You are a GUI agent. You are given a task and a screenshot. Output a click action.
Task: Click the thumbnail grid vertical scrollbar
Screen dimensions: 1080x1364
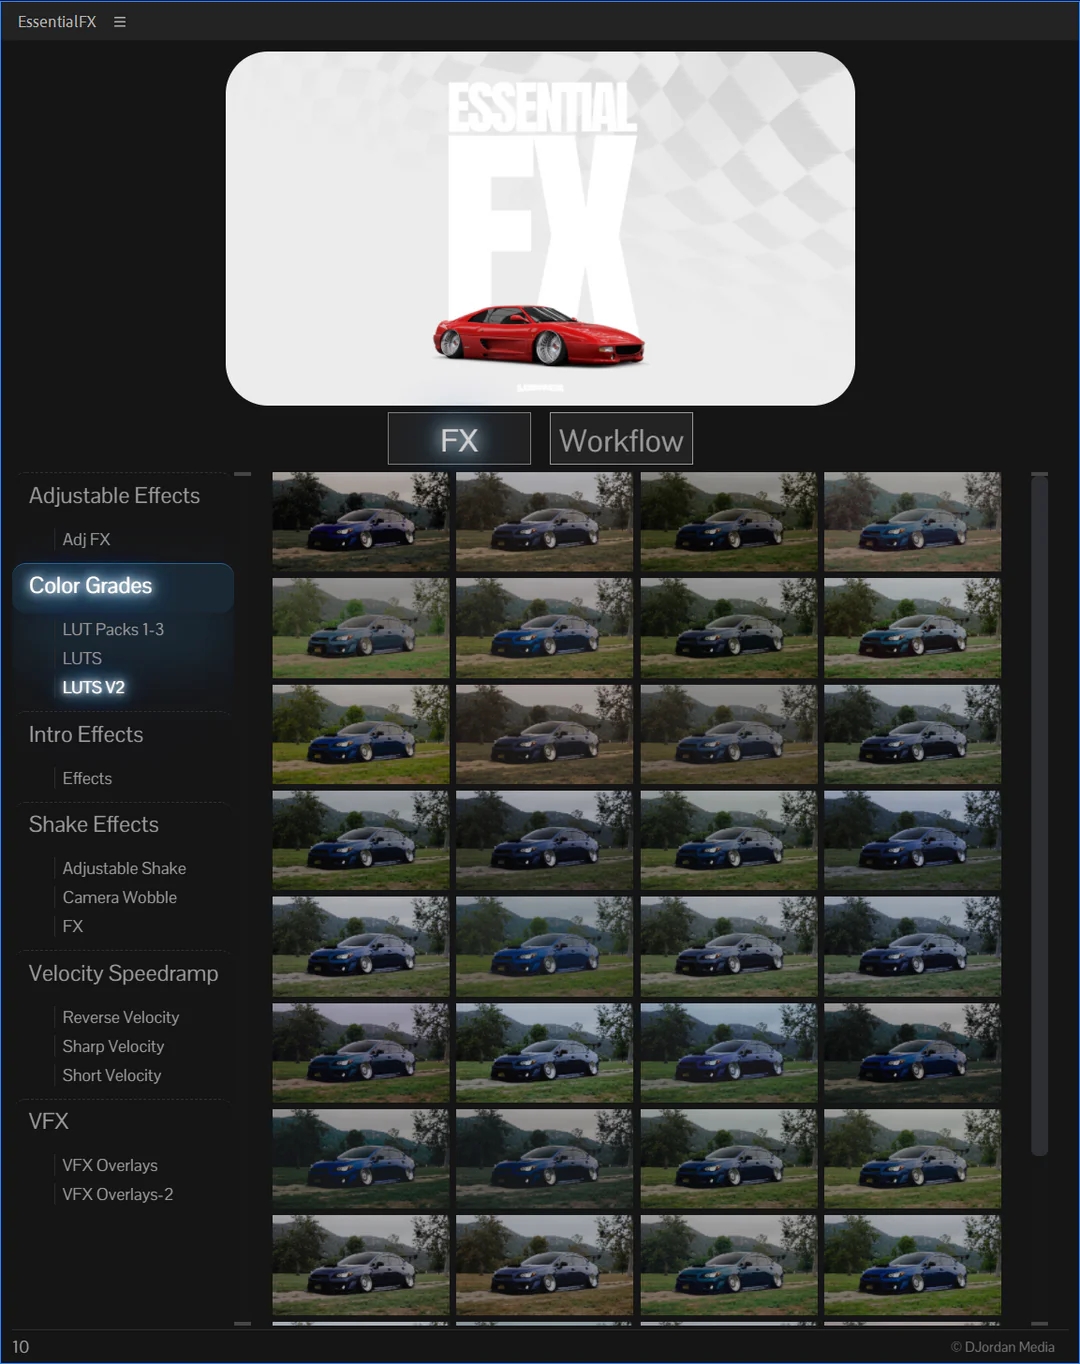click(1039, 815)
